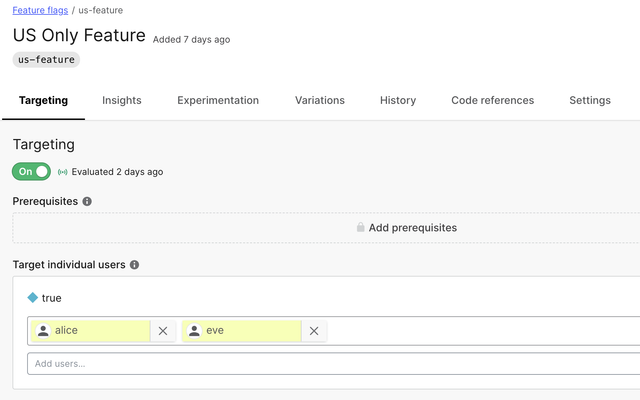640x400 pixels.
Task: Remove eve from targeted users
Action: tap(314, 331)
